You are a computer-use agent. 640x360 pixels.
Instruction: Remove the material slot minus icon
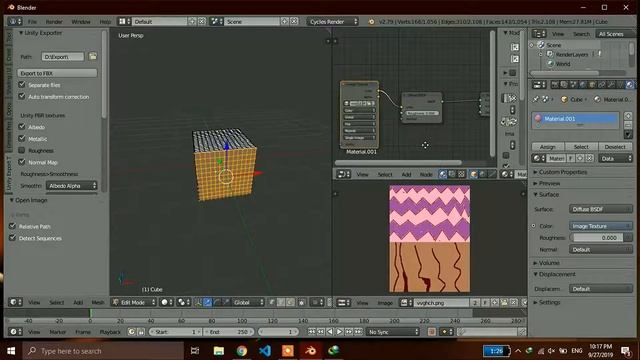(x=628, y=125)
